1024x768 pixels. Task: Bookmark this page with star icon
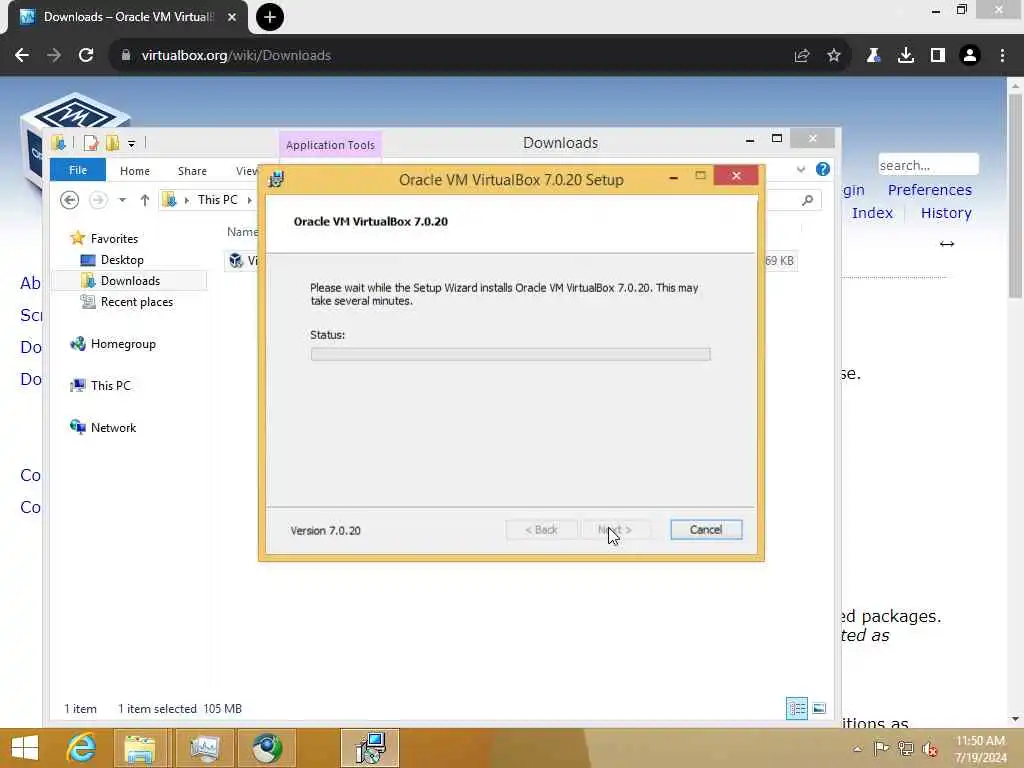click(x=834, y=56)
